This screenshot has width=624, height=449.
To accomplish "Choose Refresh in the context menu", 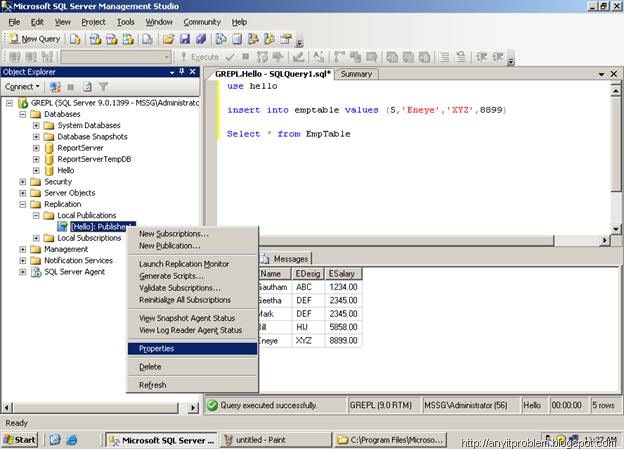I will pos(193,385).
